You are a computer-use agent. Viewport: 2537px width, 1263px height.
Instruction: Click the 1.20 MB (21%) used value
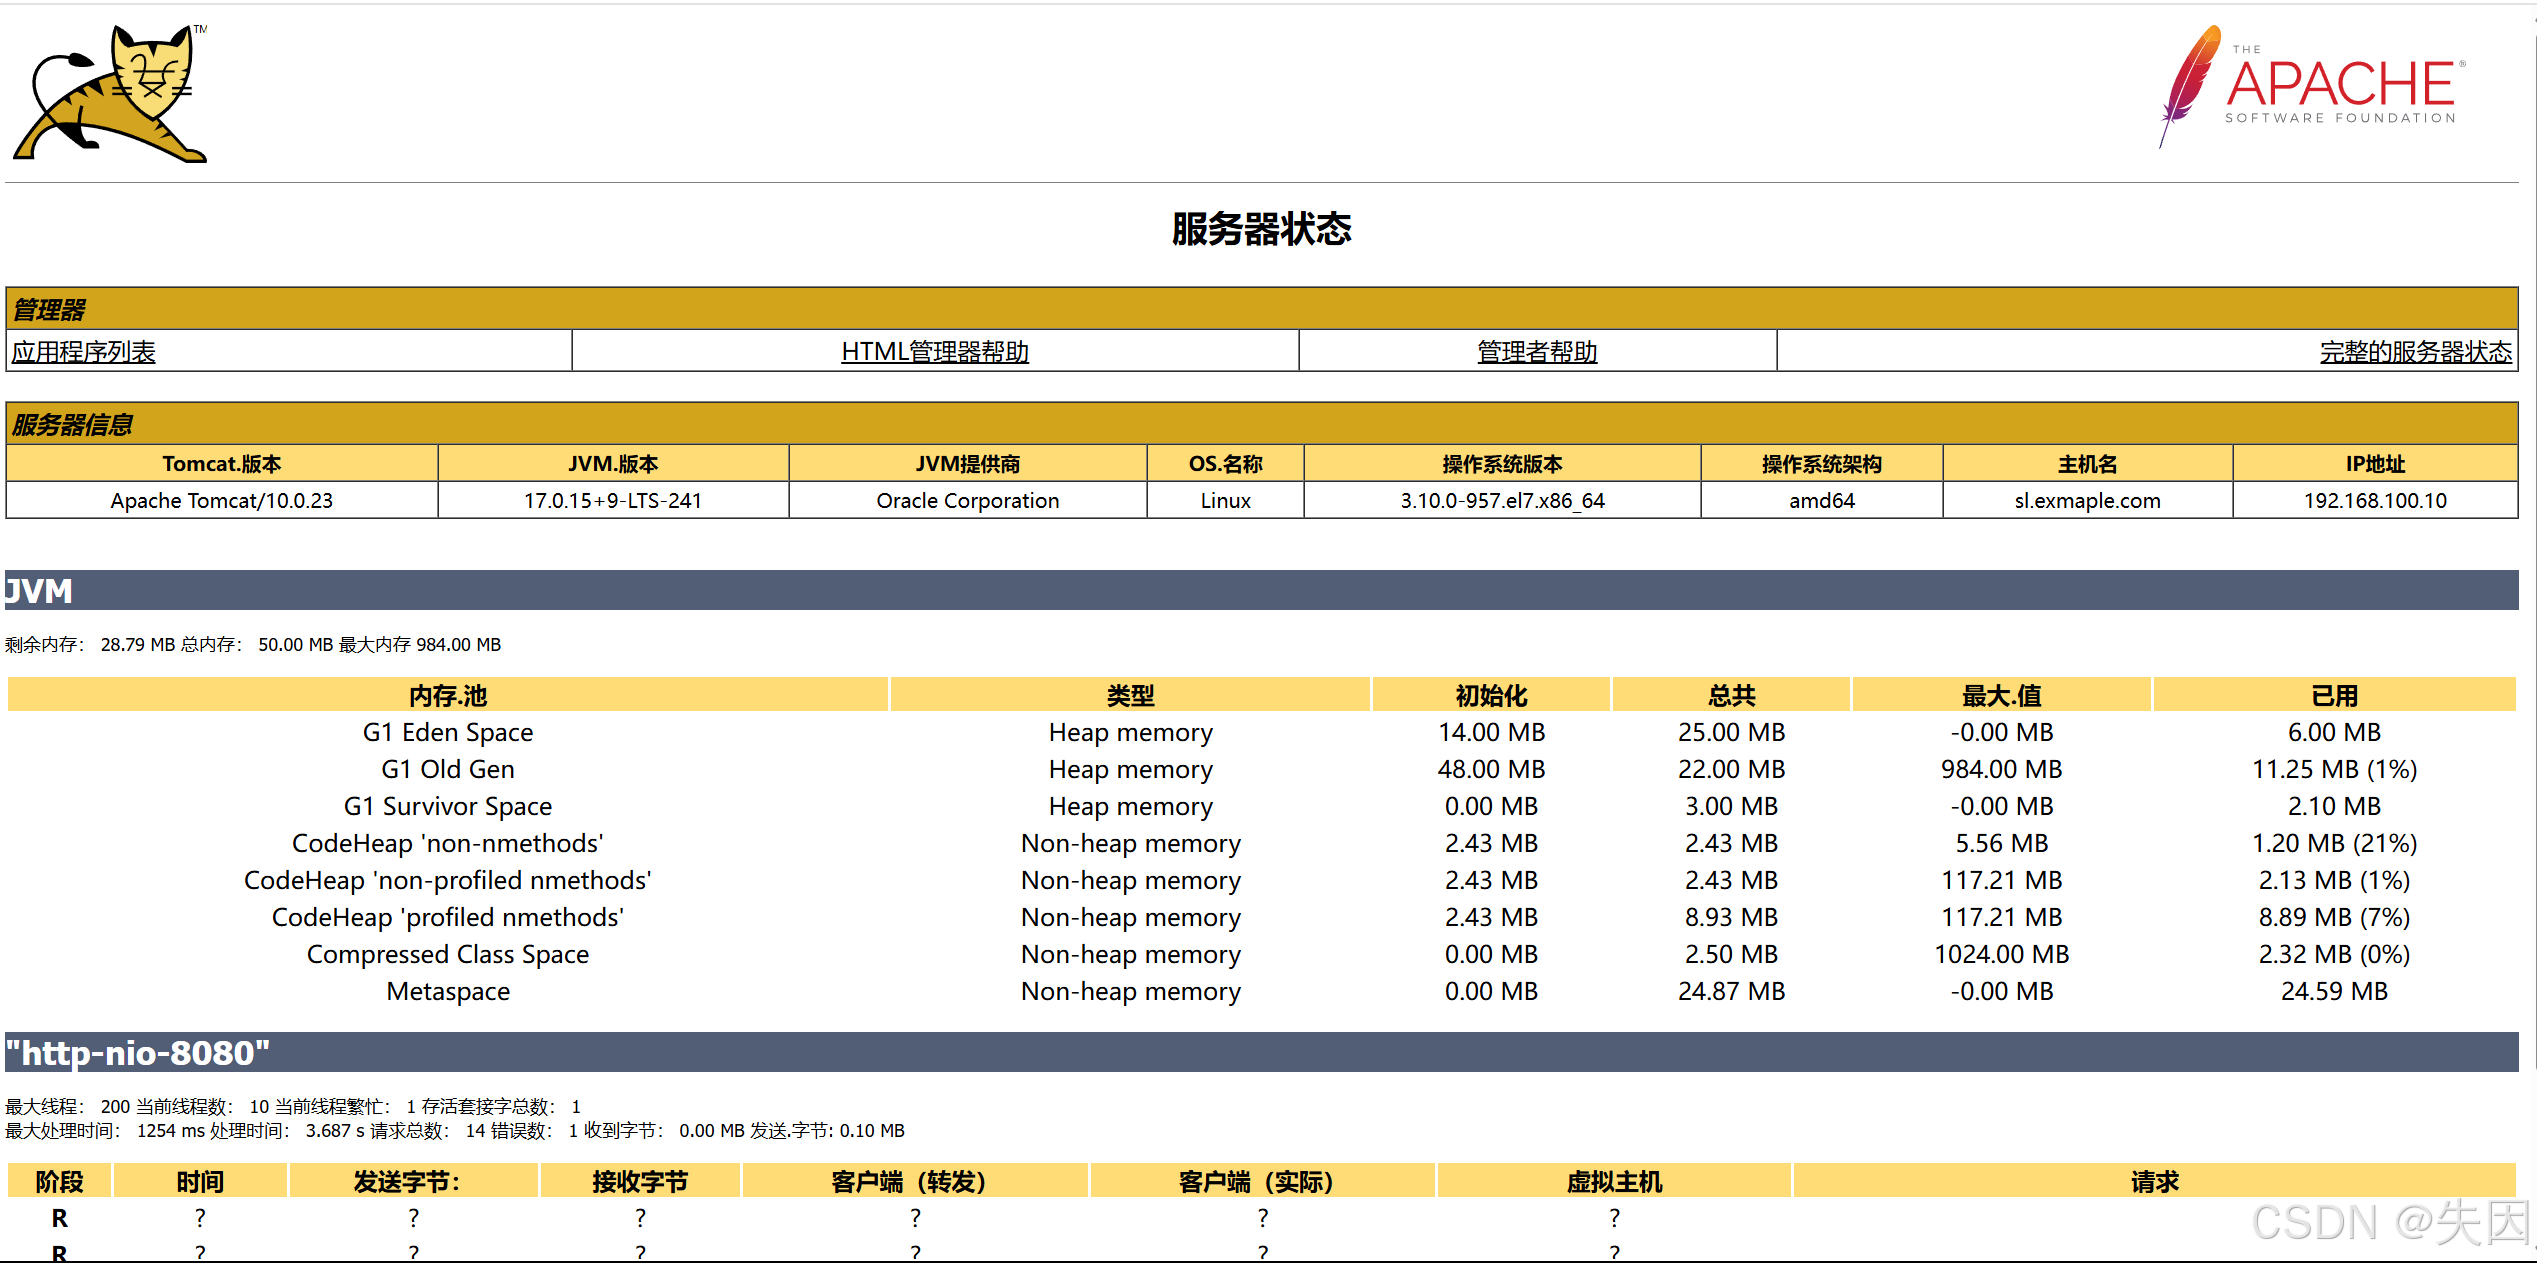pyautogui.click(x=2334, y=843)
